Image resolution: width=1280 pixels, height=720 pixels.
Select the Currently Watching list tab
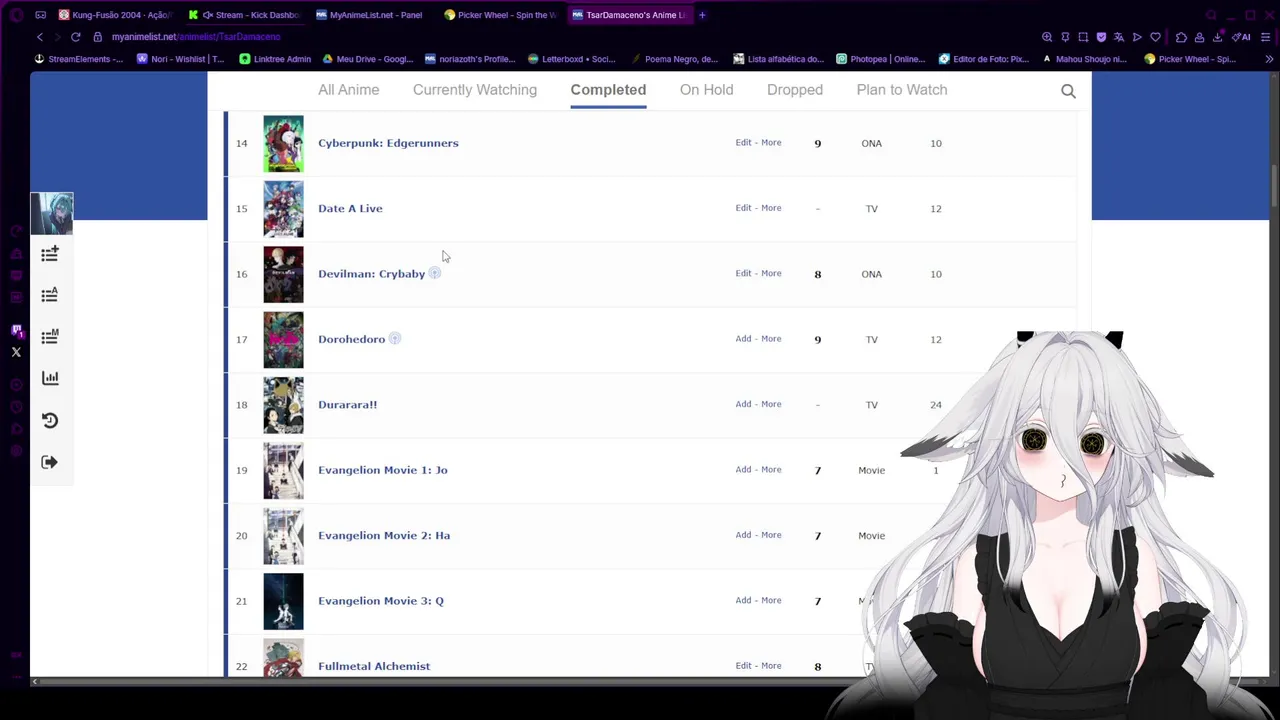(x=475, y=90)
